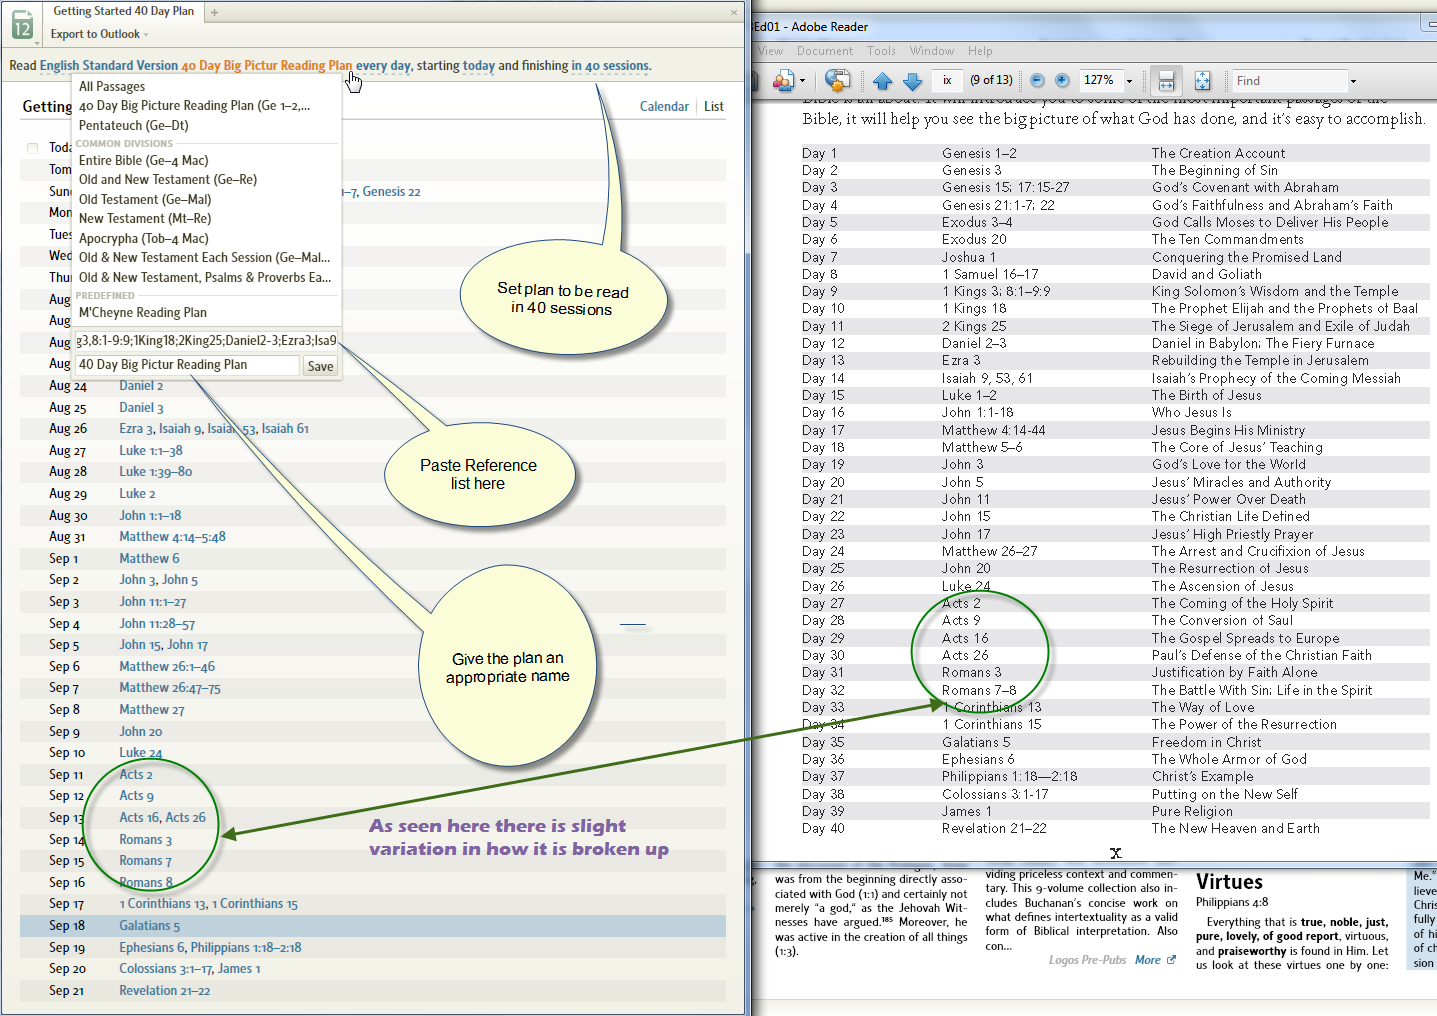The width and height of the screenshot is (1437, 1016).
Task: Open the Daniel 2 reading link
Action: (141, 386)
